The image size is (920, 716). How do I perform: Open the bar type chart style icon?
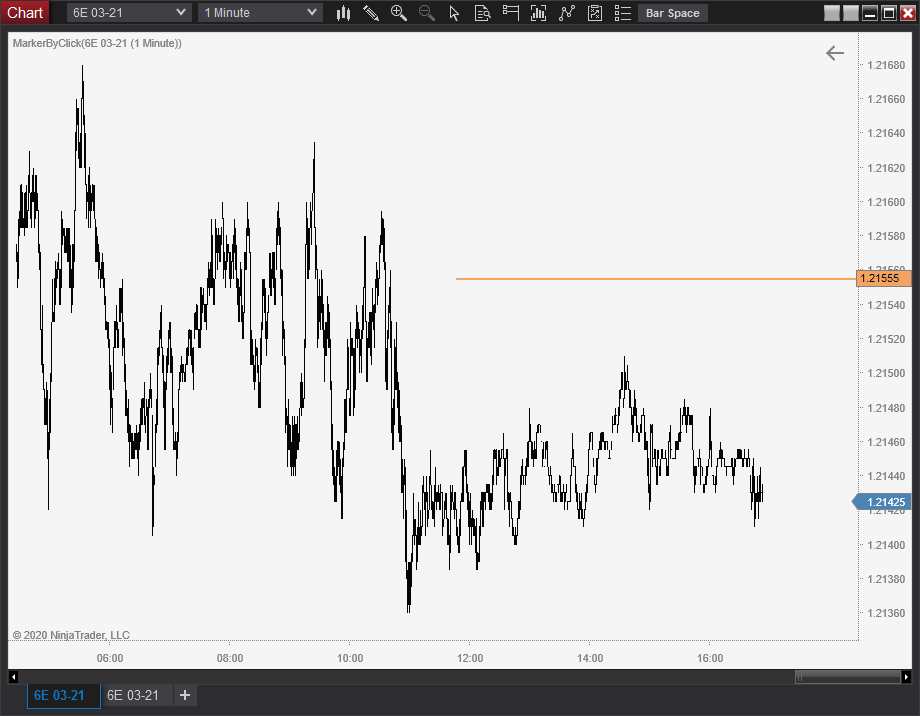tap(343, 13)
